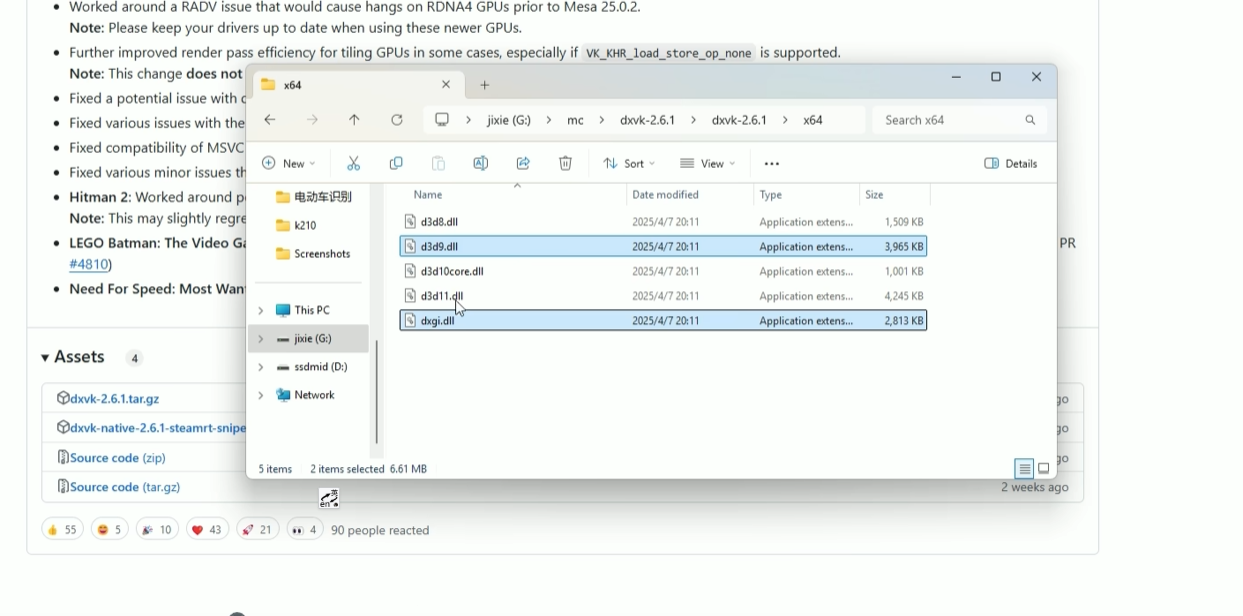Click the dxvk-2.6.1 breadcrumb before x64
The width and height of the screenshot is (1243, 616).
(739, 120)
